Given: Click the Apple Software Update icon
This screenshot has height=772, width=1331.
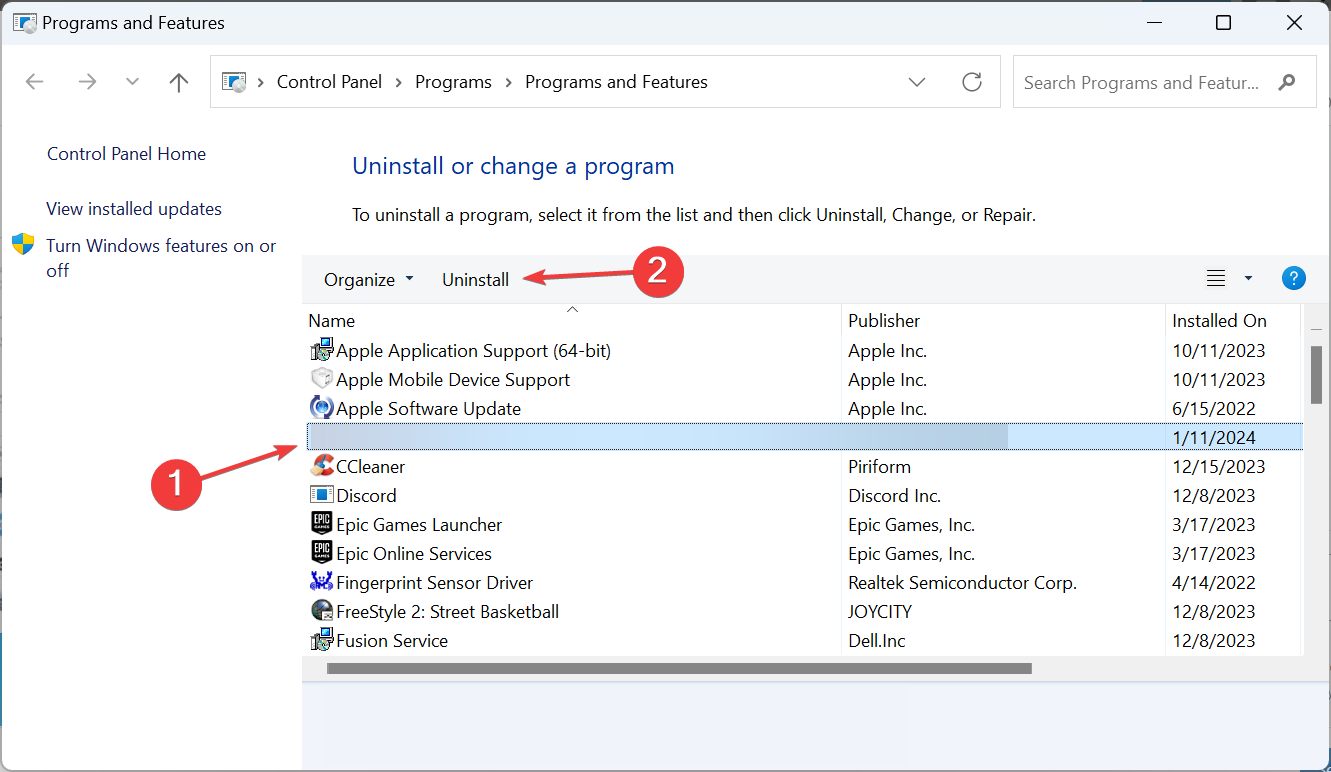Looking at the screenshot, I should point(322,407).
